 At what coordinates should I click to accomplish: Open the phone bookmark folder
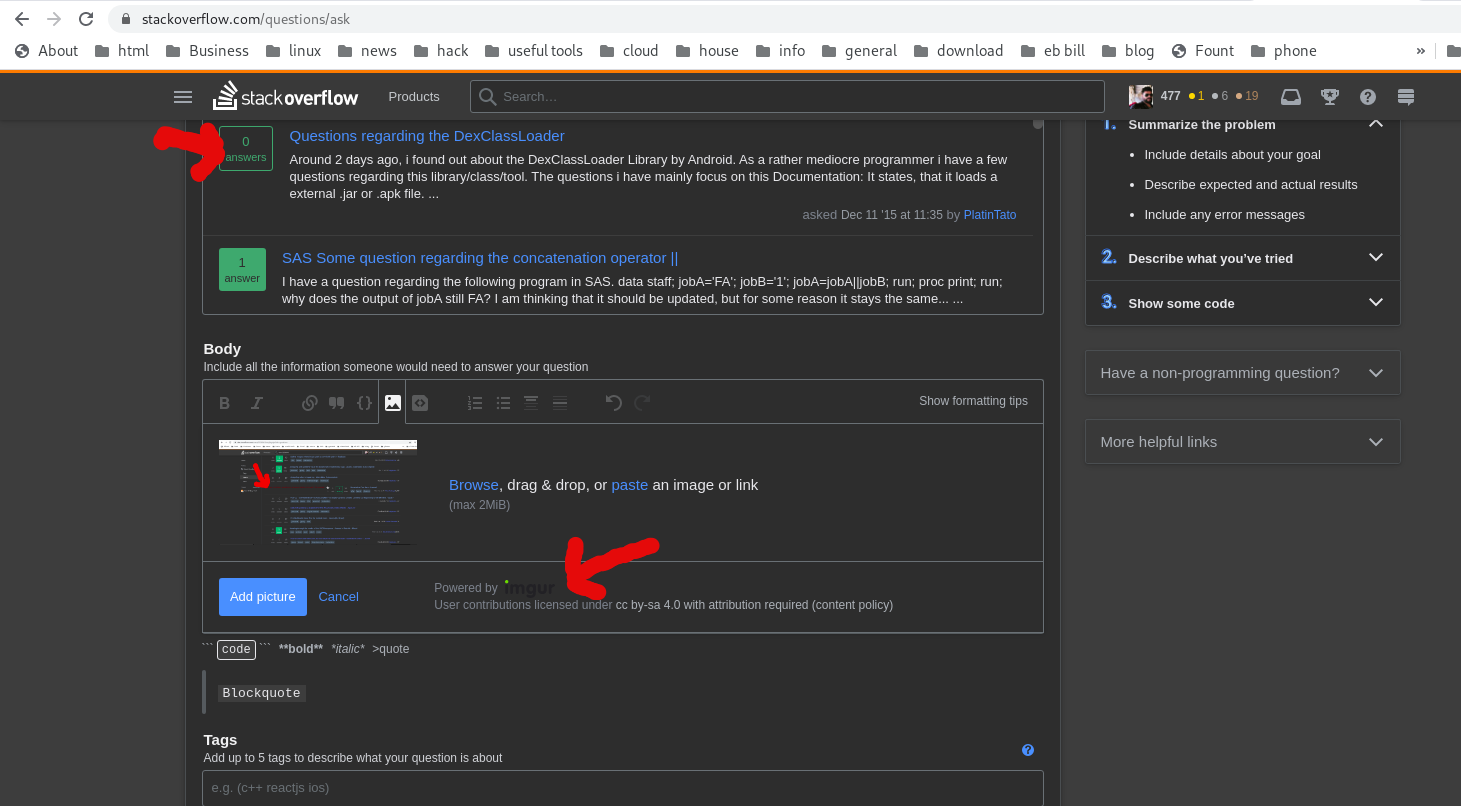pyautogui.click(x=1283, y=51)
